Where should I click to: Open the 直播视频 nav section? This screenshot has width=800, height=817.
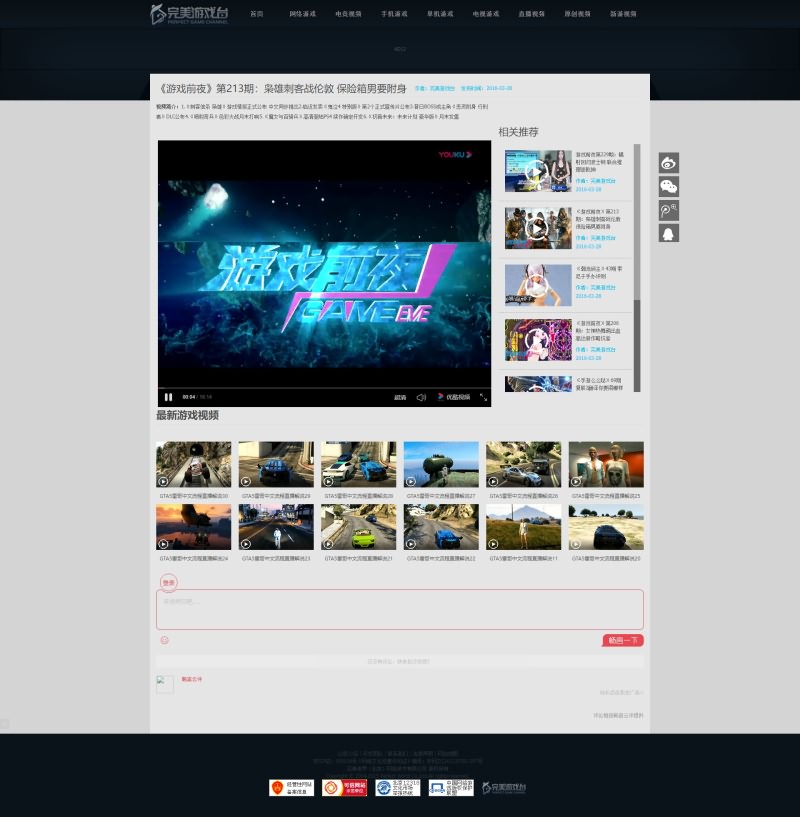[532, 14]
